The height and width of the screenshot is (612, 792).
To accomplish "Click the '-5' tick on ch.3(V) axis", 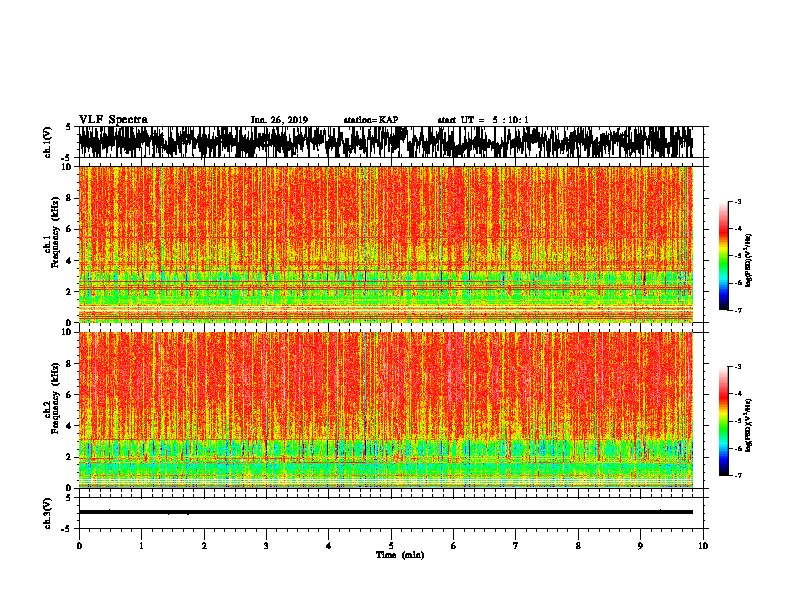I will click(x=67, y=529).
